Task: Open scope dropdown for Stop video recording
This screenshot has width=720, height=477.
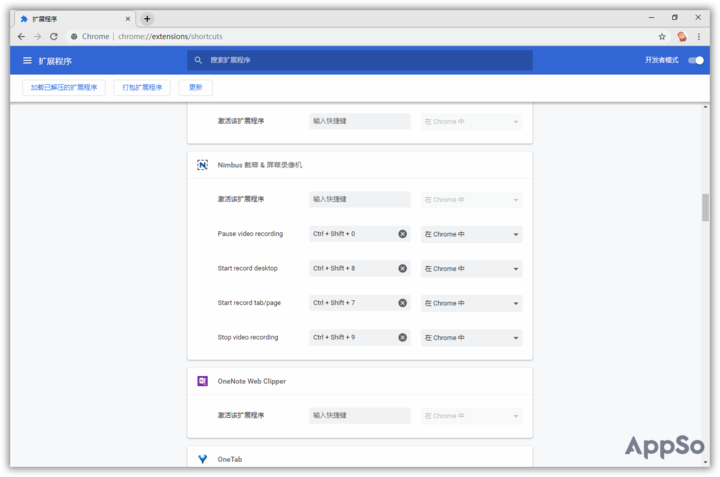Action: (x=472, y=337)
